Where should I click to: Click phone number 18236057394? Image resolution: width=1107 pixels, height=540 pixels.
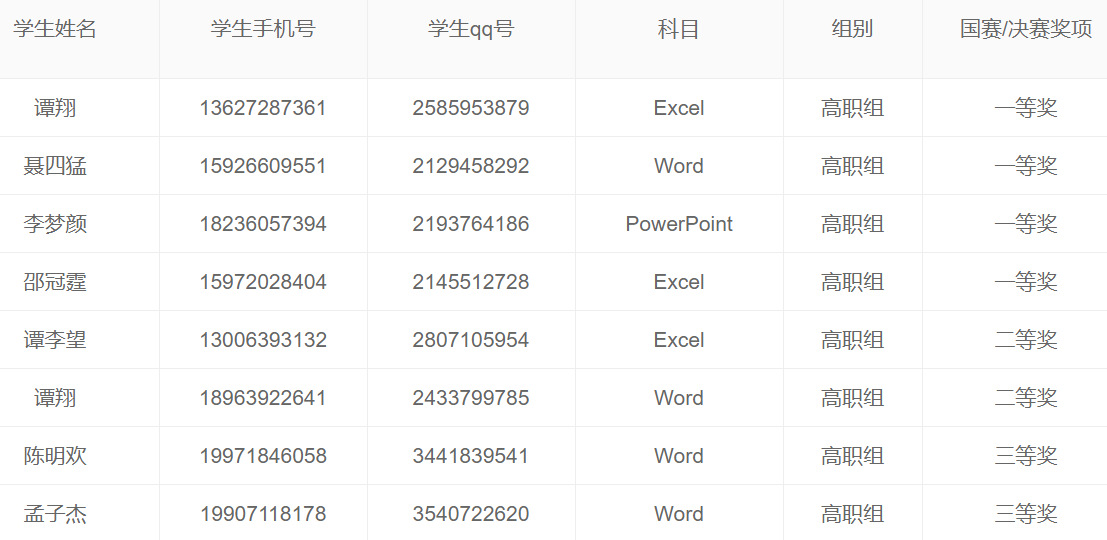pos(263,224)
